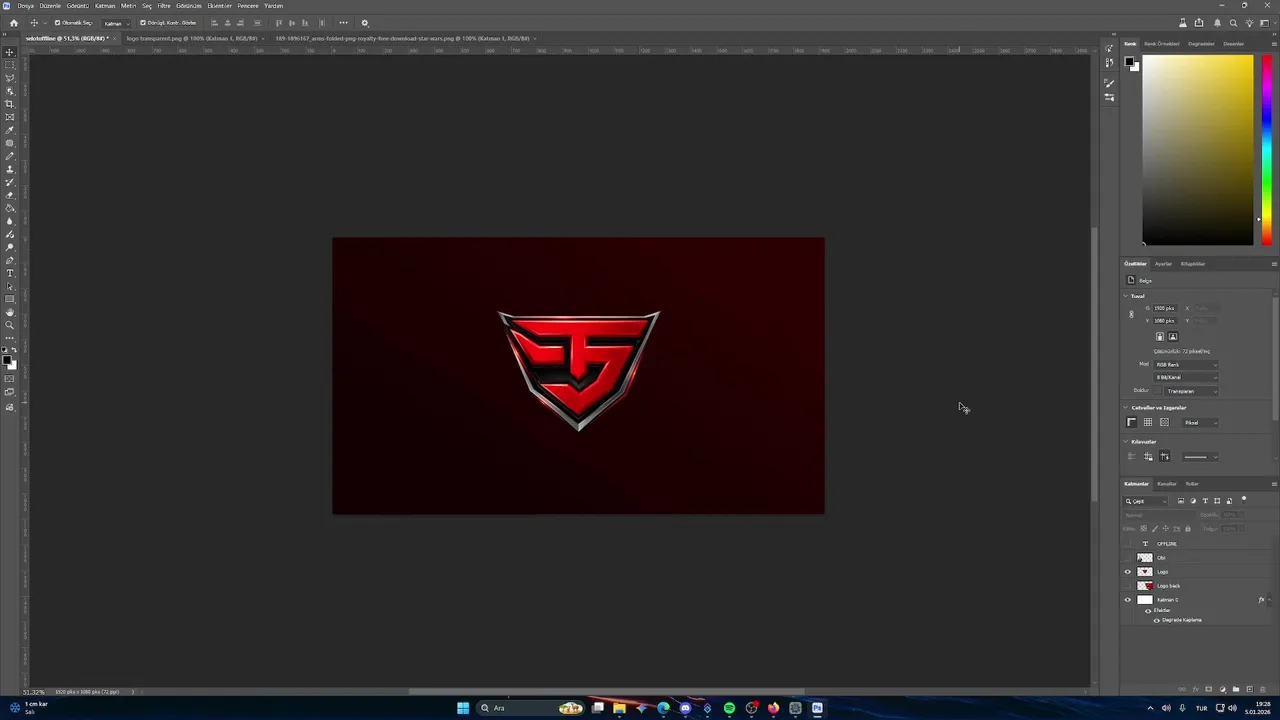Select the Frame tool

tap(10, 117)
